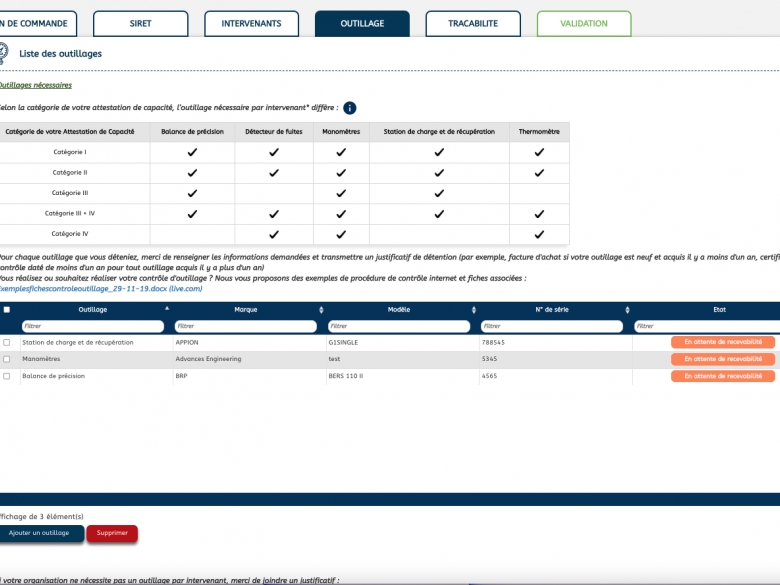
Task: Focus the Modèle filter field
Action: pos(399,326)
